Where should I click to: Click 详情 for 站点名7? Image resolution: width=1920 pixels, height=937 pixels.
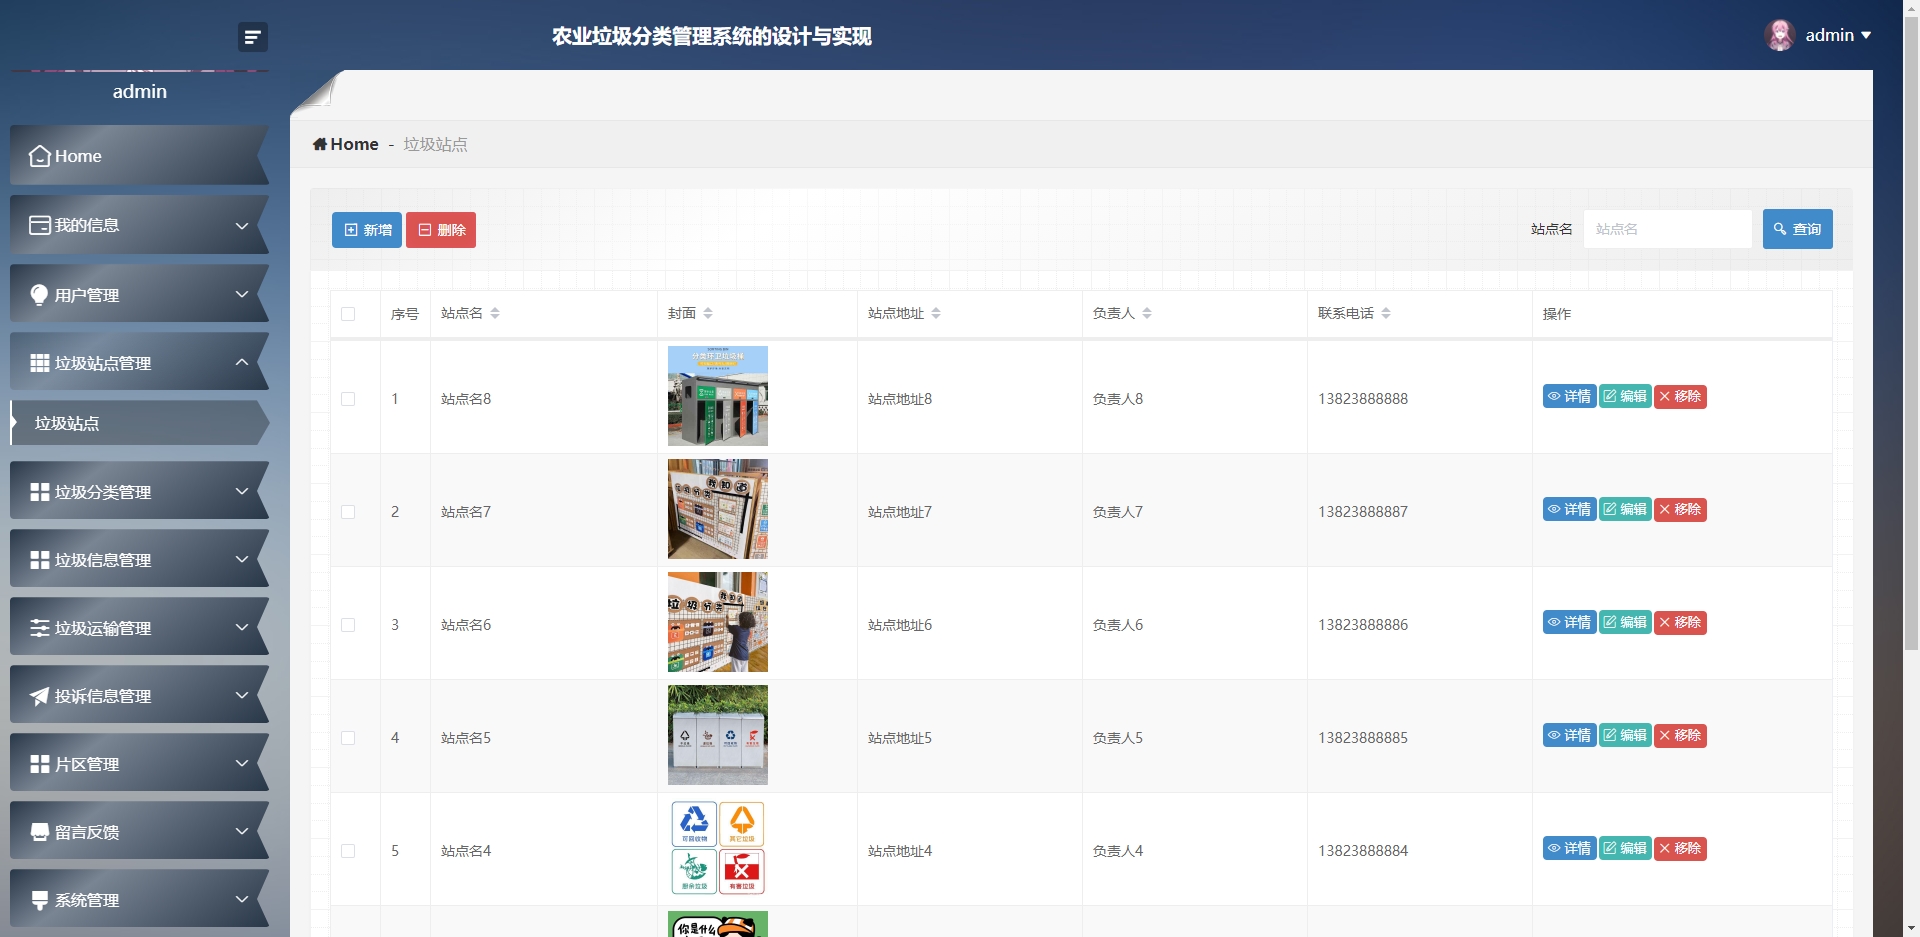1570,509
